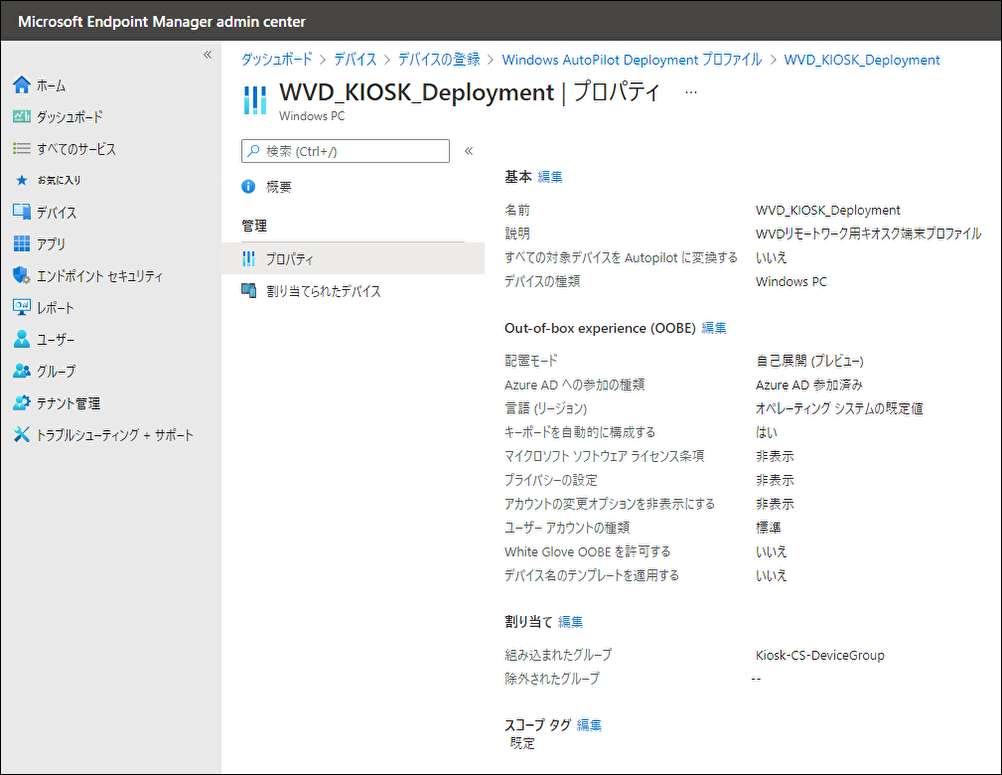Click the Overview (概要) info icon

click(x=249, y=187)
